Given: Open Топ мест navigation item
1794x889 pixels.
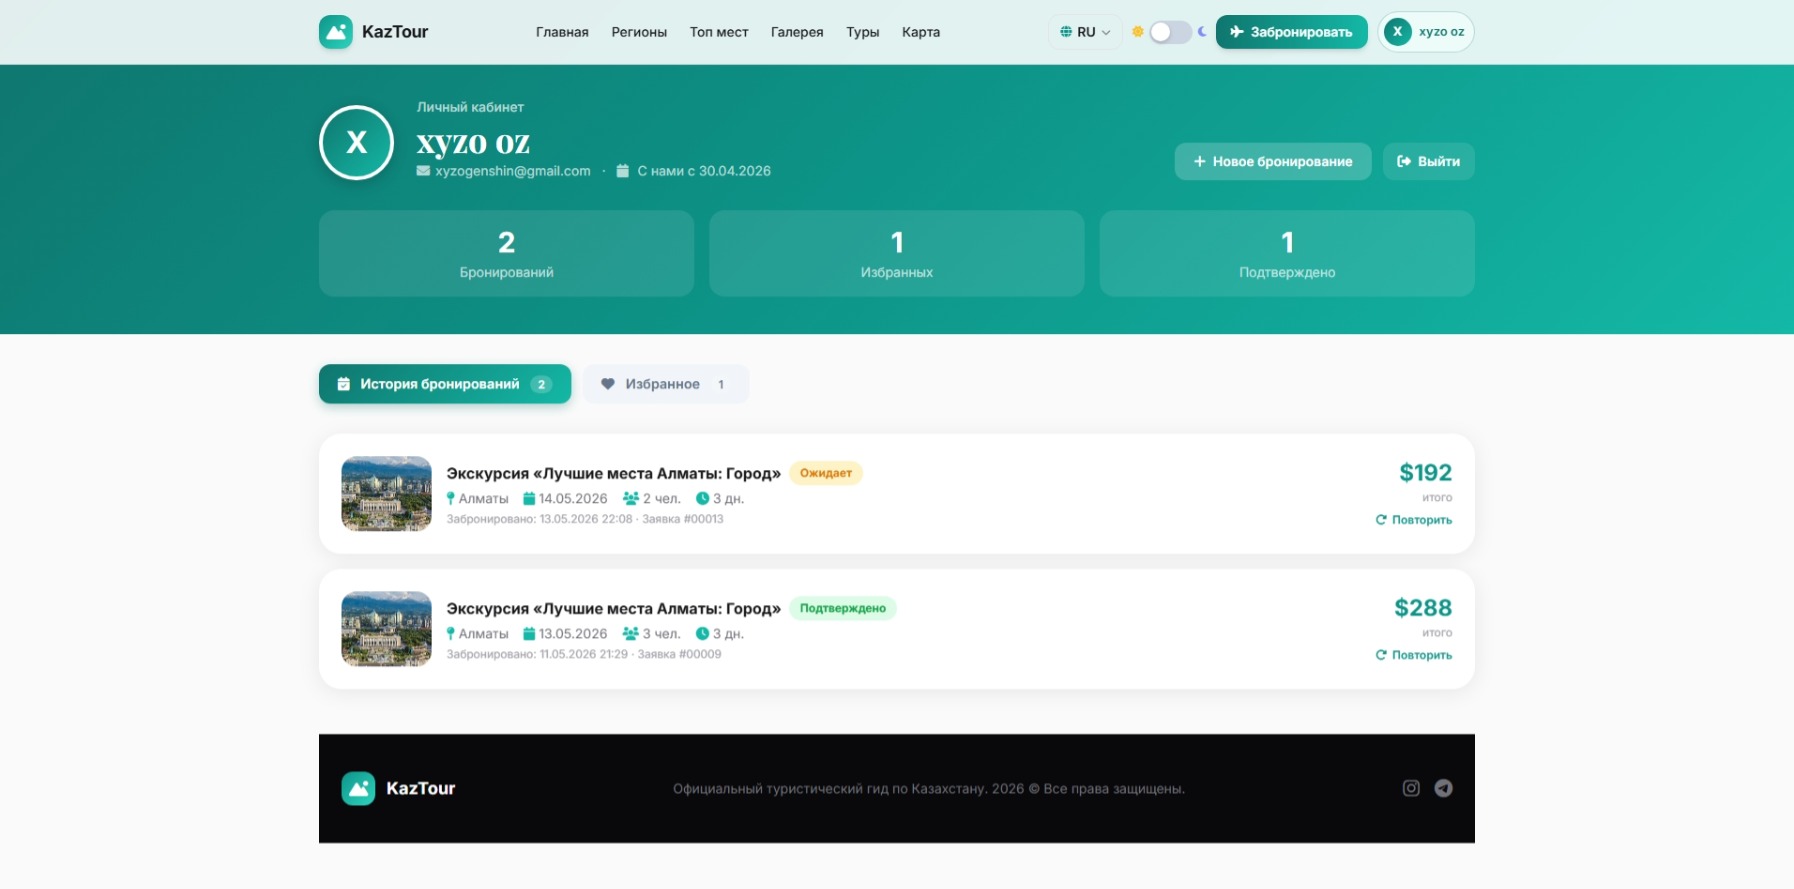Looking at the screenshot, I should (x=719, y=32).
